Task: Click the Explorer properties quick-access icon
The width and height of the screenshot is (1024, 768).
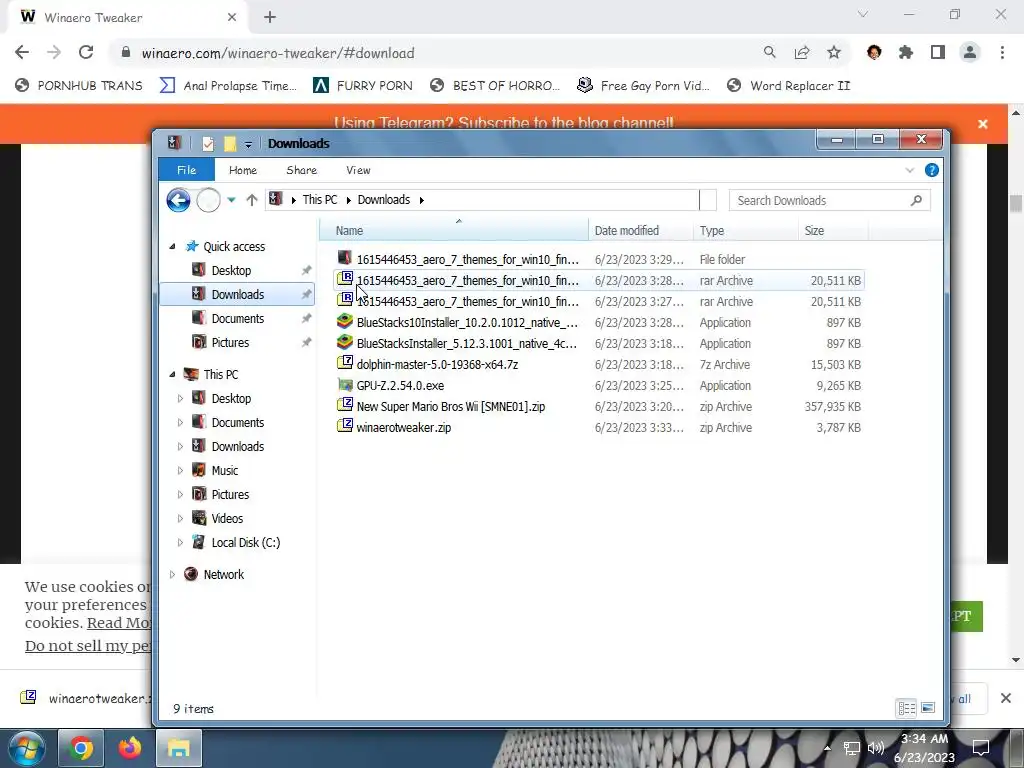Action: [208, 144]
